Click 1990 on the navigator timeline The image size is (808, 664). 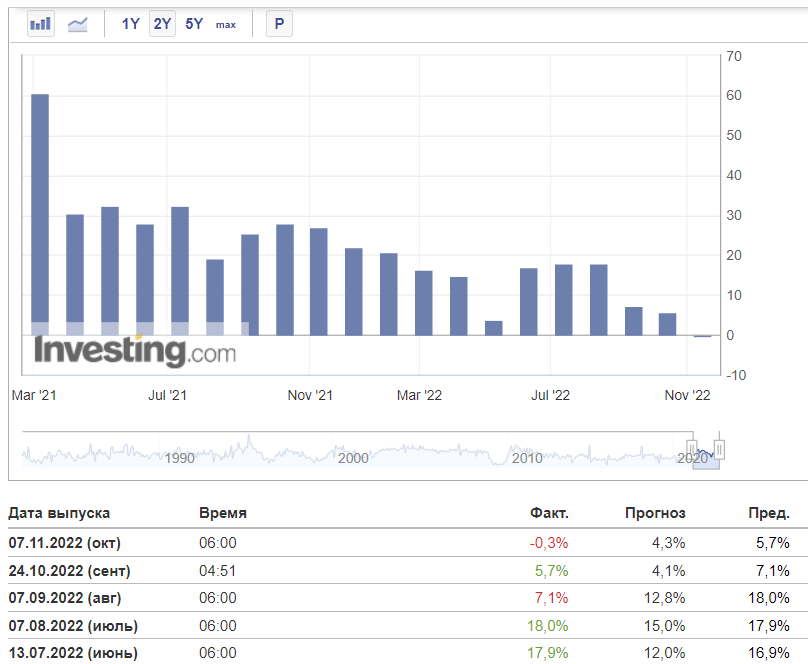(x=179, y=458)
